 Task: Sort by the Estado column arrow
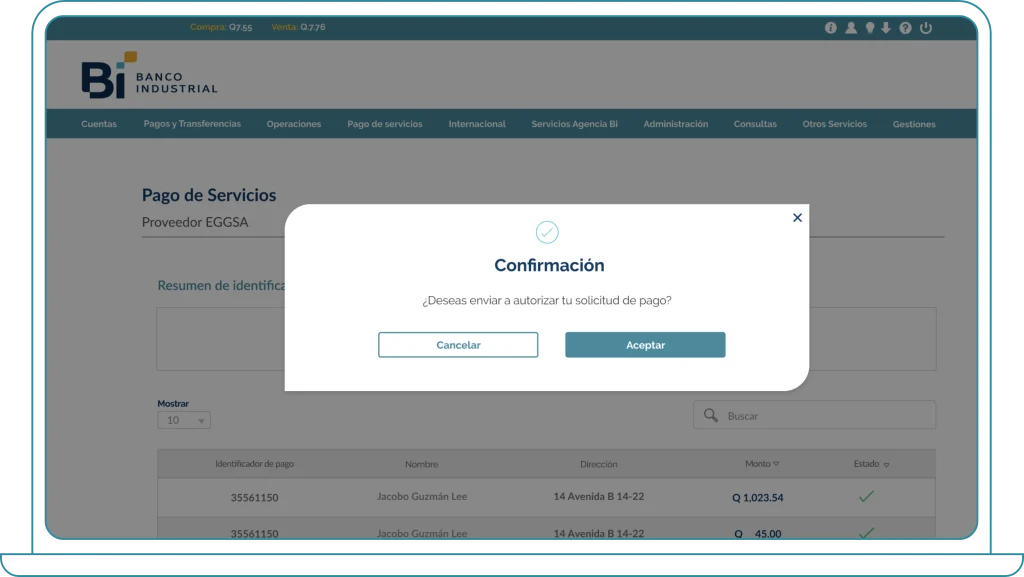(886, 464)
